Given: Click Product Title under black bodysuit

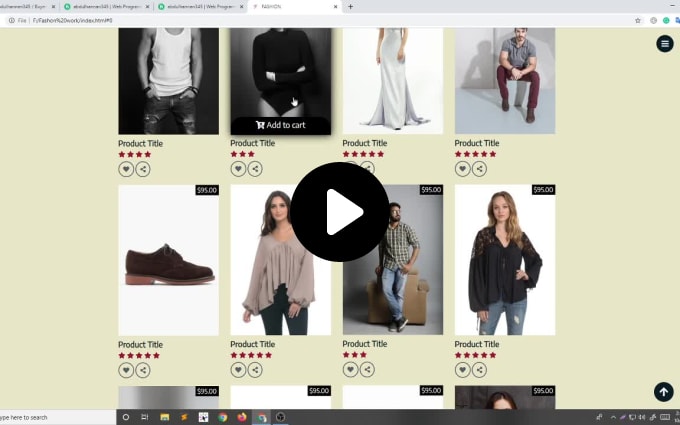Looking at the screenshot, I should (x=252, y=143).
